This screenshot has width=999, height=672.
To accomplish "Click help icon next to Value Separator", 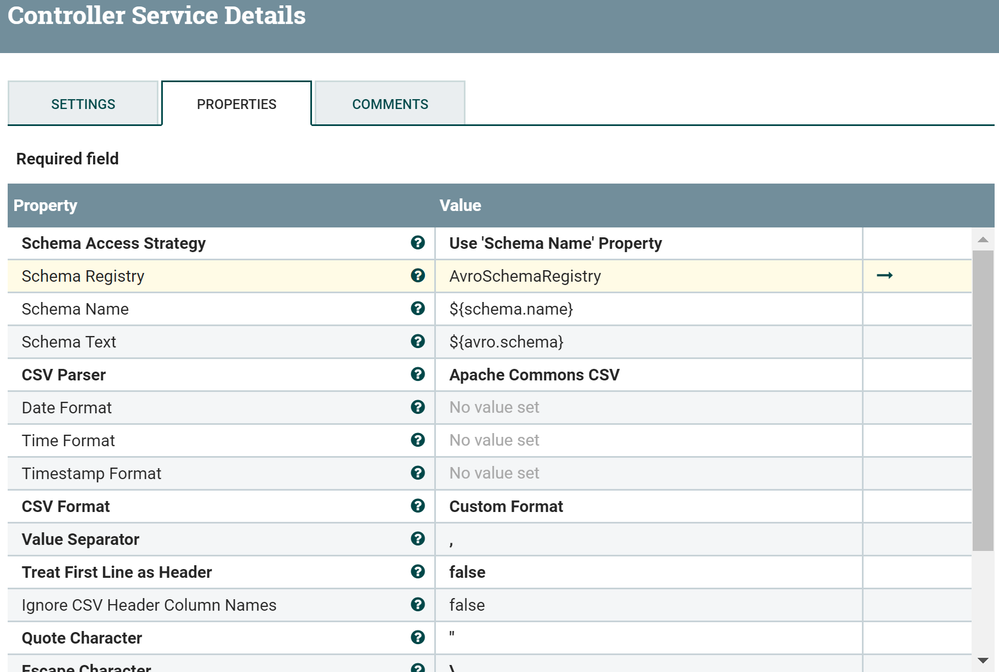I will coord(418,539).
